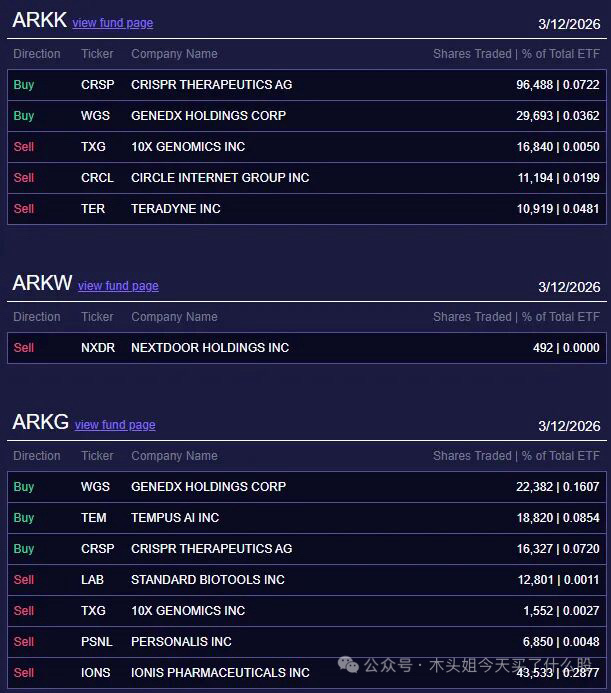Click Sell label in 10X GENOMICS row of ARKK

pos(24,147)
